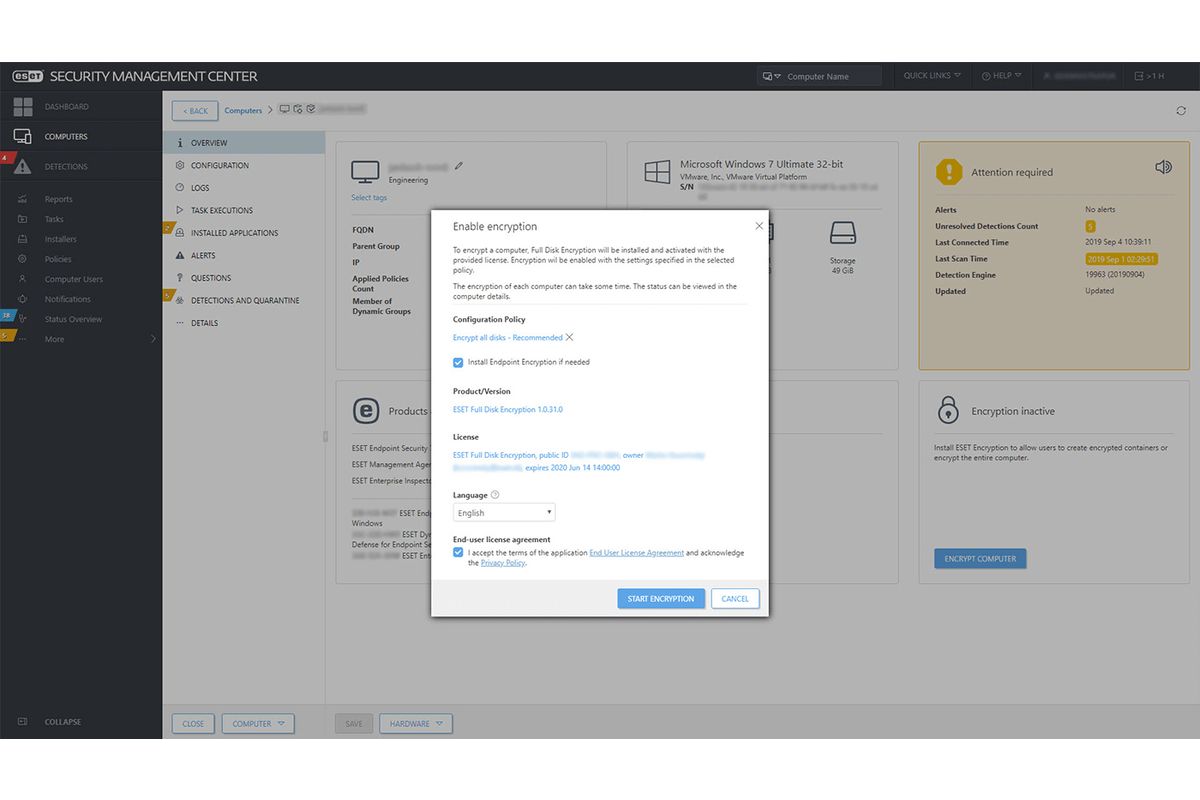Click the Products e-logo icon
Screen dimensions: 1200x800
[367, 411]
